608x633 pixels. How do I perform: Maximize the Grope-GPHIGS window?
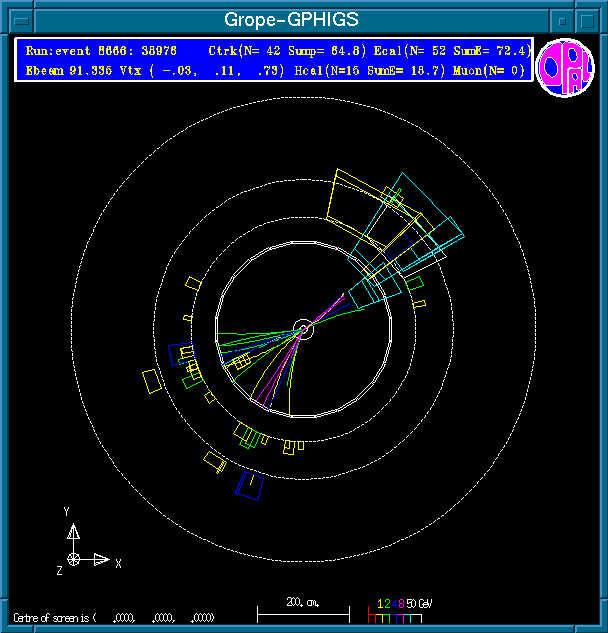[589, 19]
